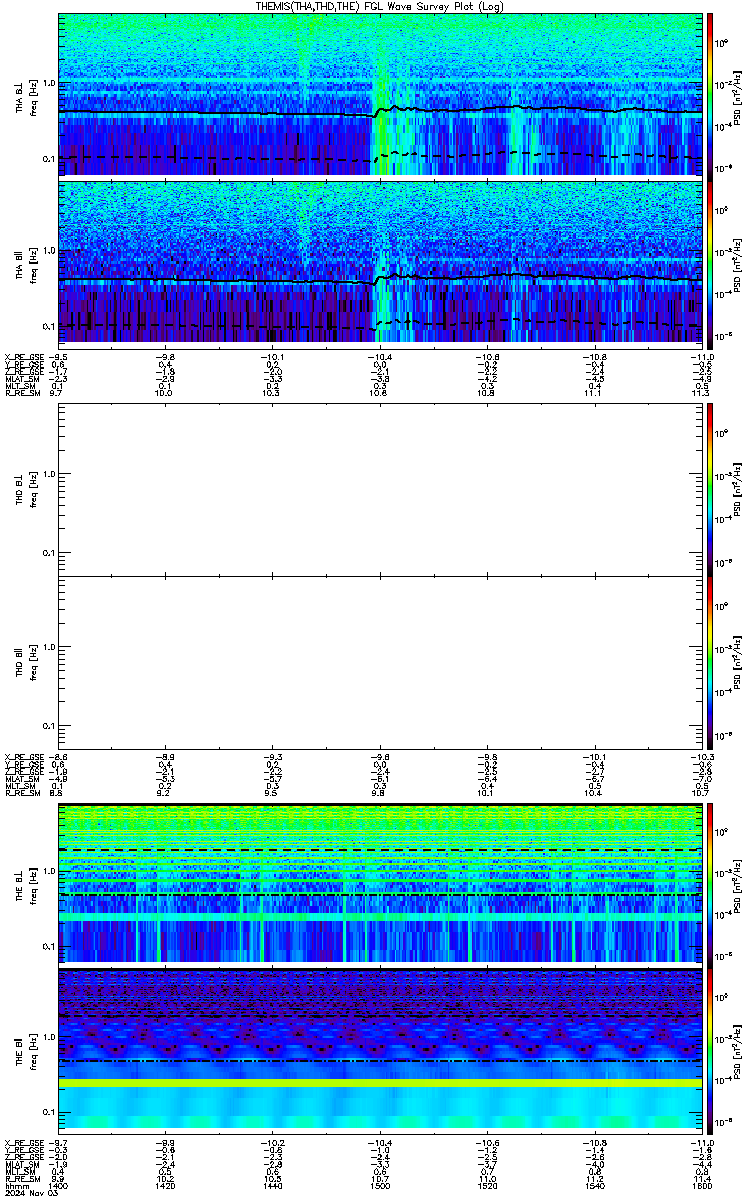Screen dimensions: 750x1200
Task: Click the 1400 time tick label
Action: (x=59, y=1187)
